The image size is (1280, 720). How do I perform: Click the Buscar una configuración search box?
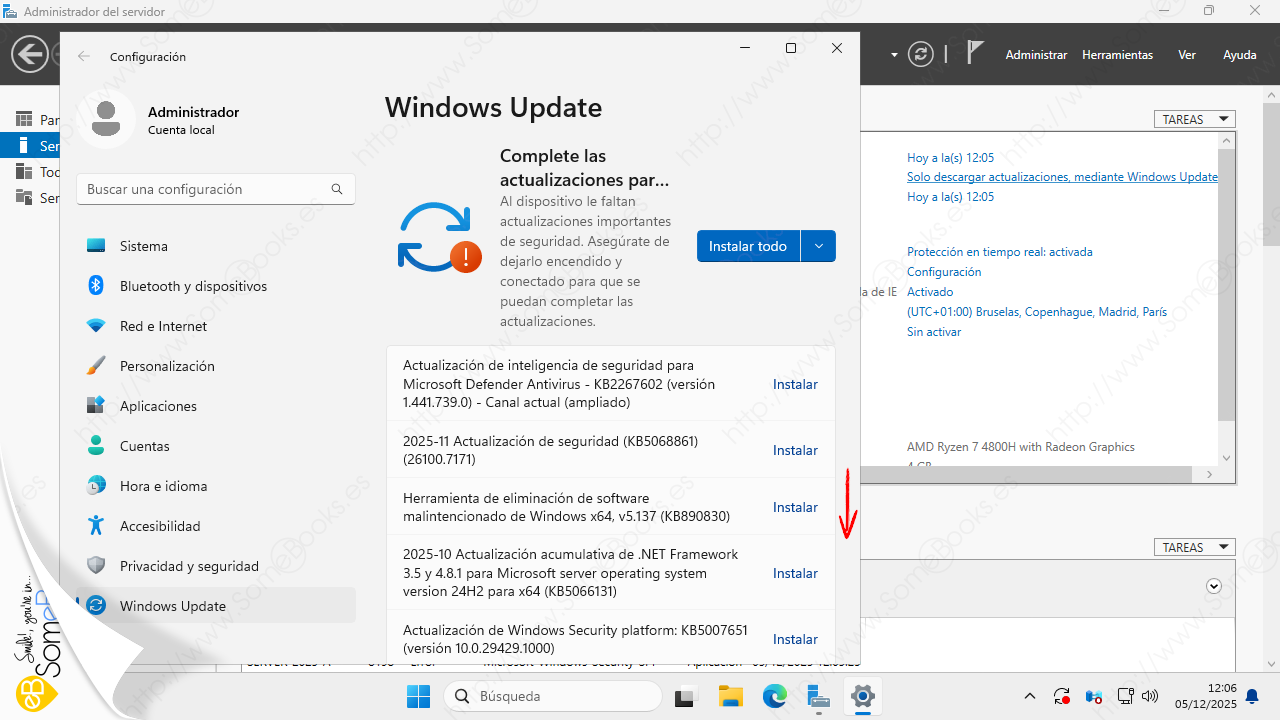(x=205, y=189)
